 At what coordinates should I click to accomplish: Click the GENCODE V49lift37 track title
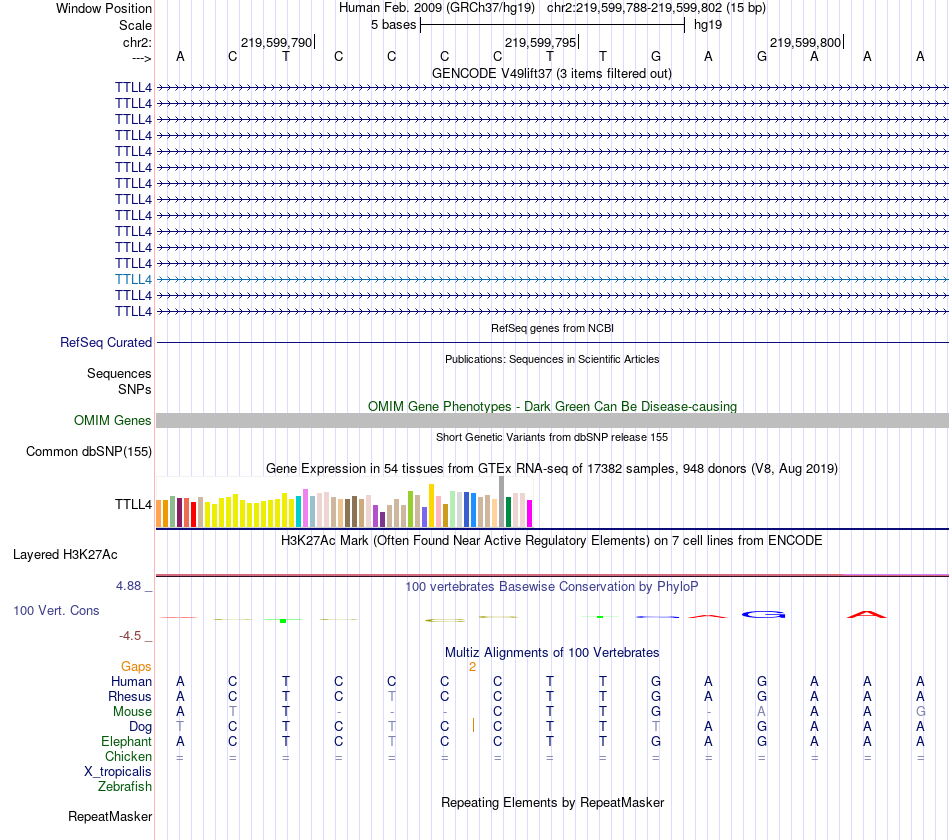(x=551, y=73)
